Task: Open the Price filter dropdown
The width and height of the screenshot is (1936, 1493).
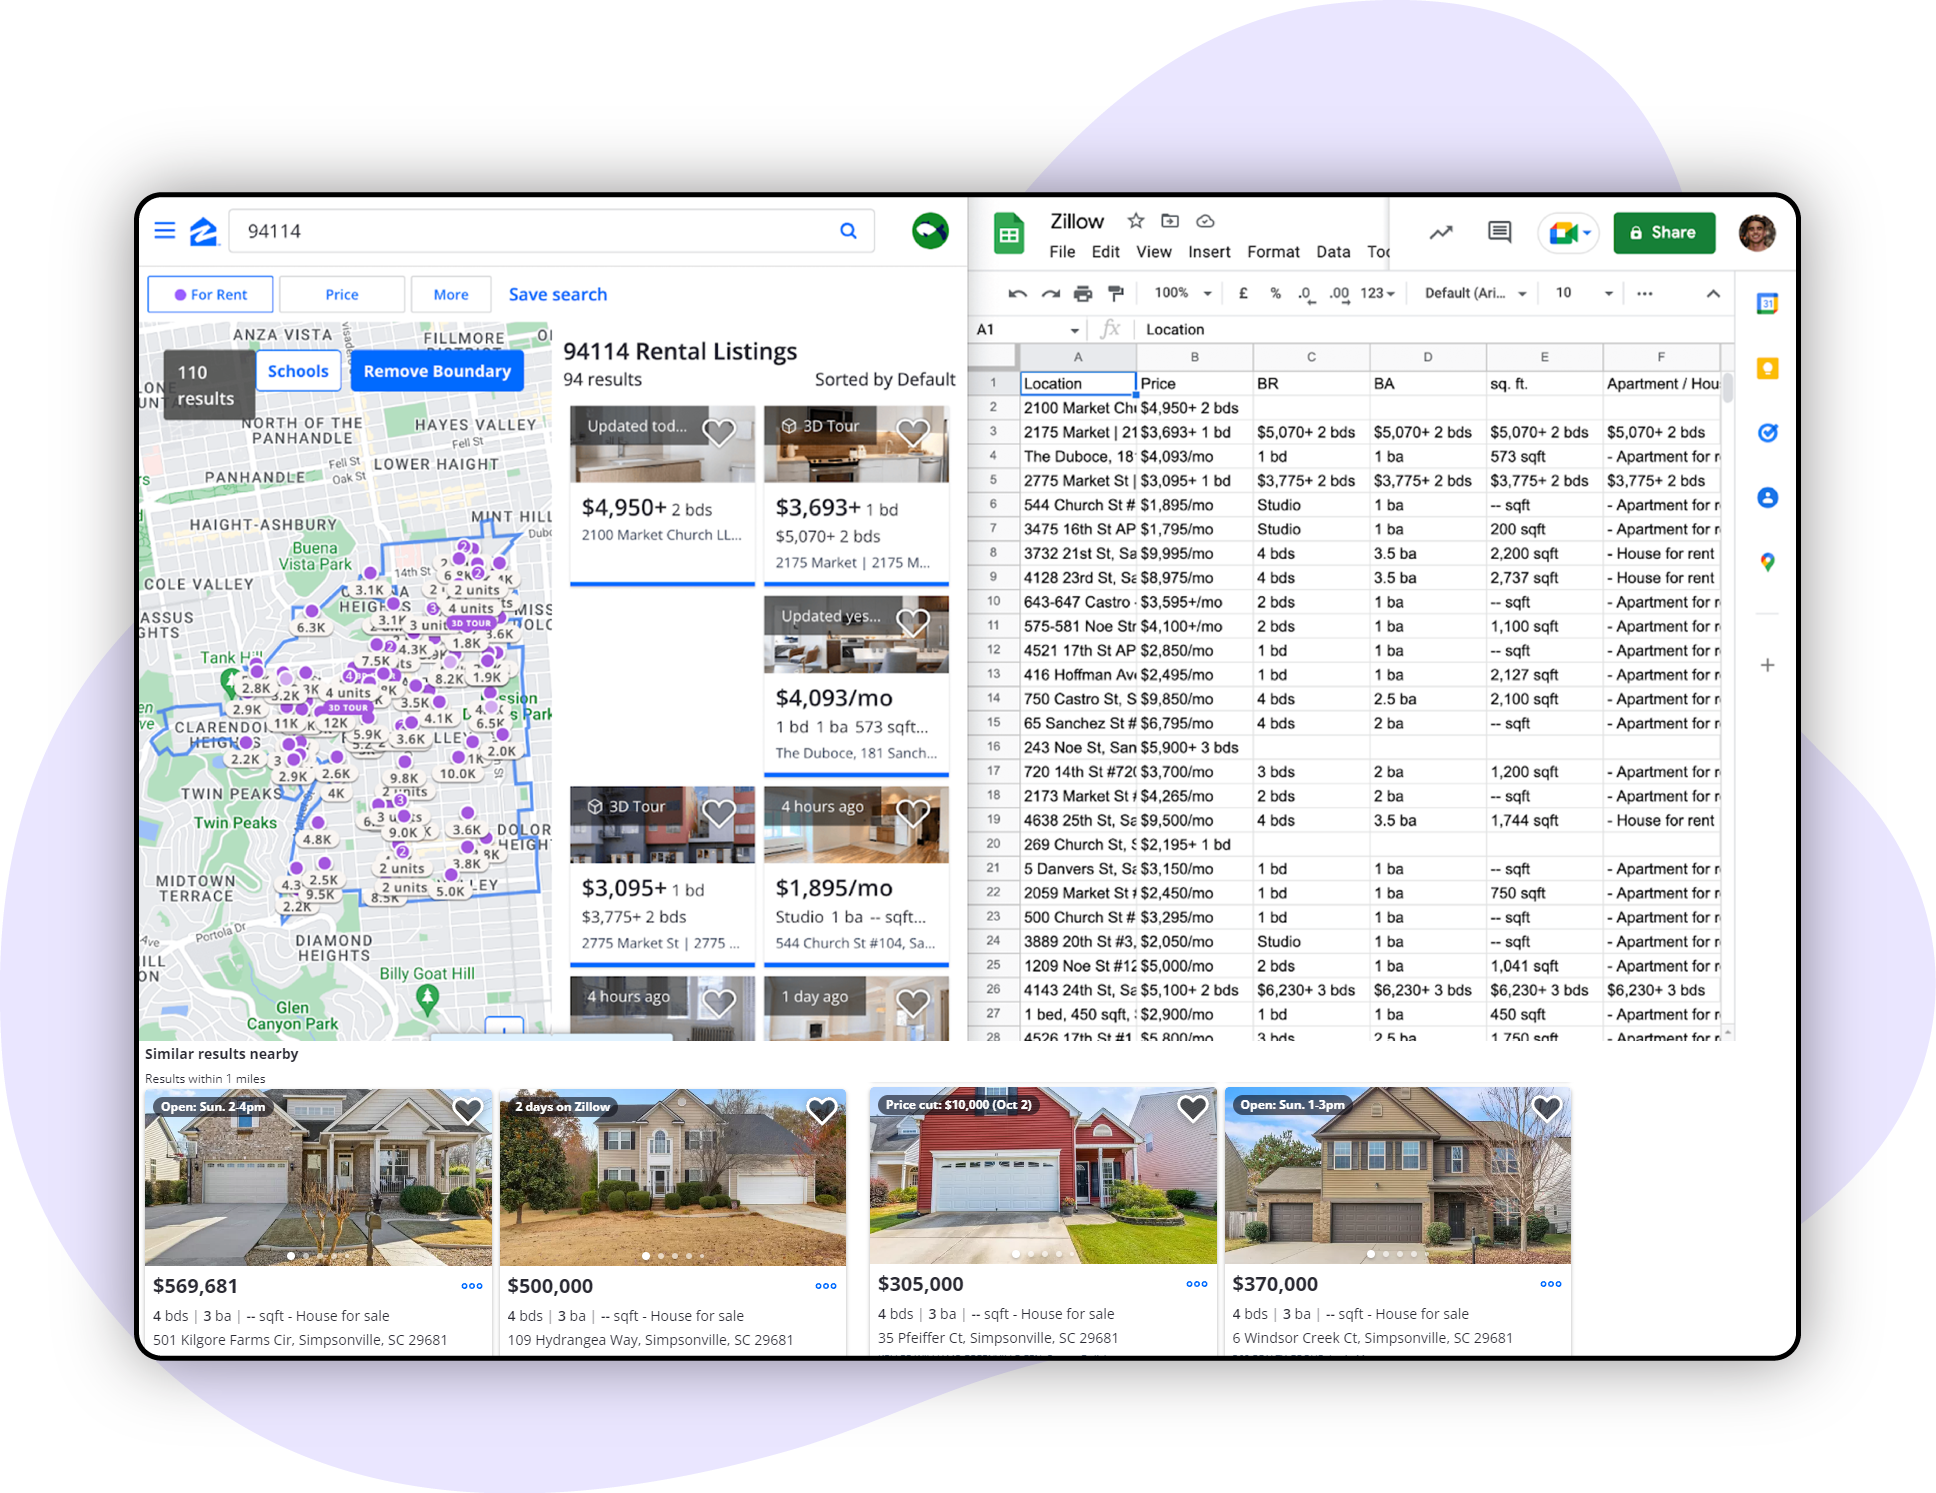Action: (x=342, y=294)
